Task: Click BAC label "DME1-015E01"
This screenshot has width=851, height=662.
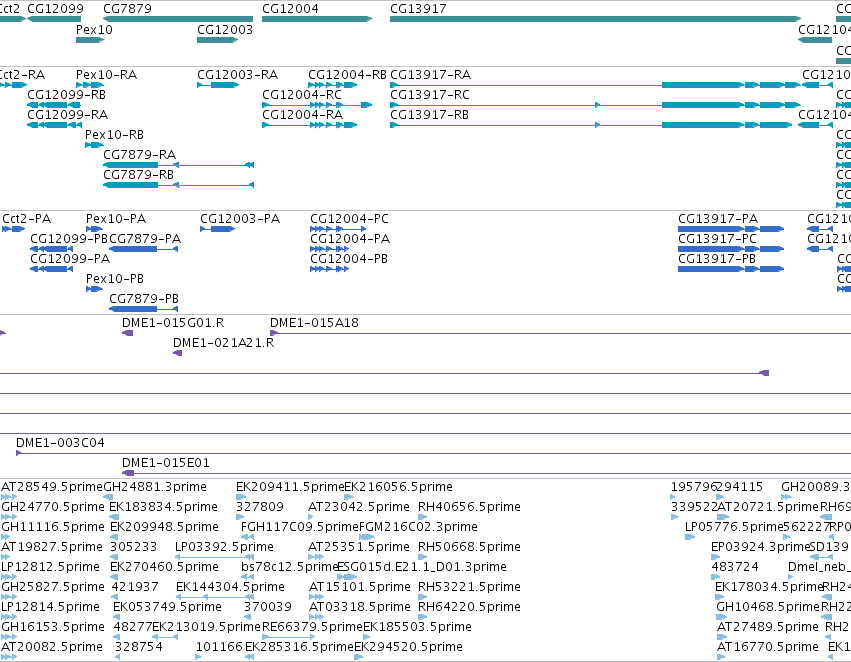Action: pos(166,463)
